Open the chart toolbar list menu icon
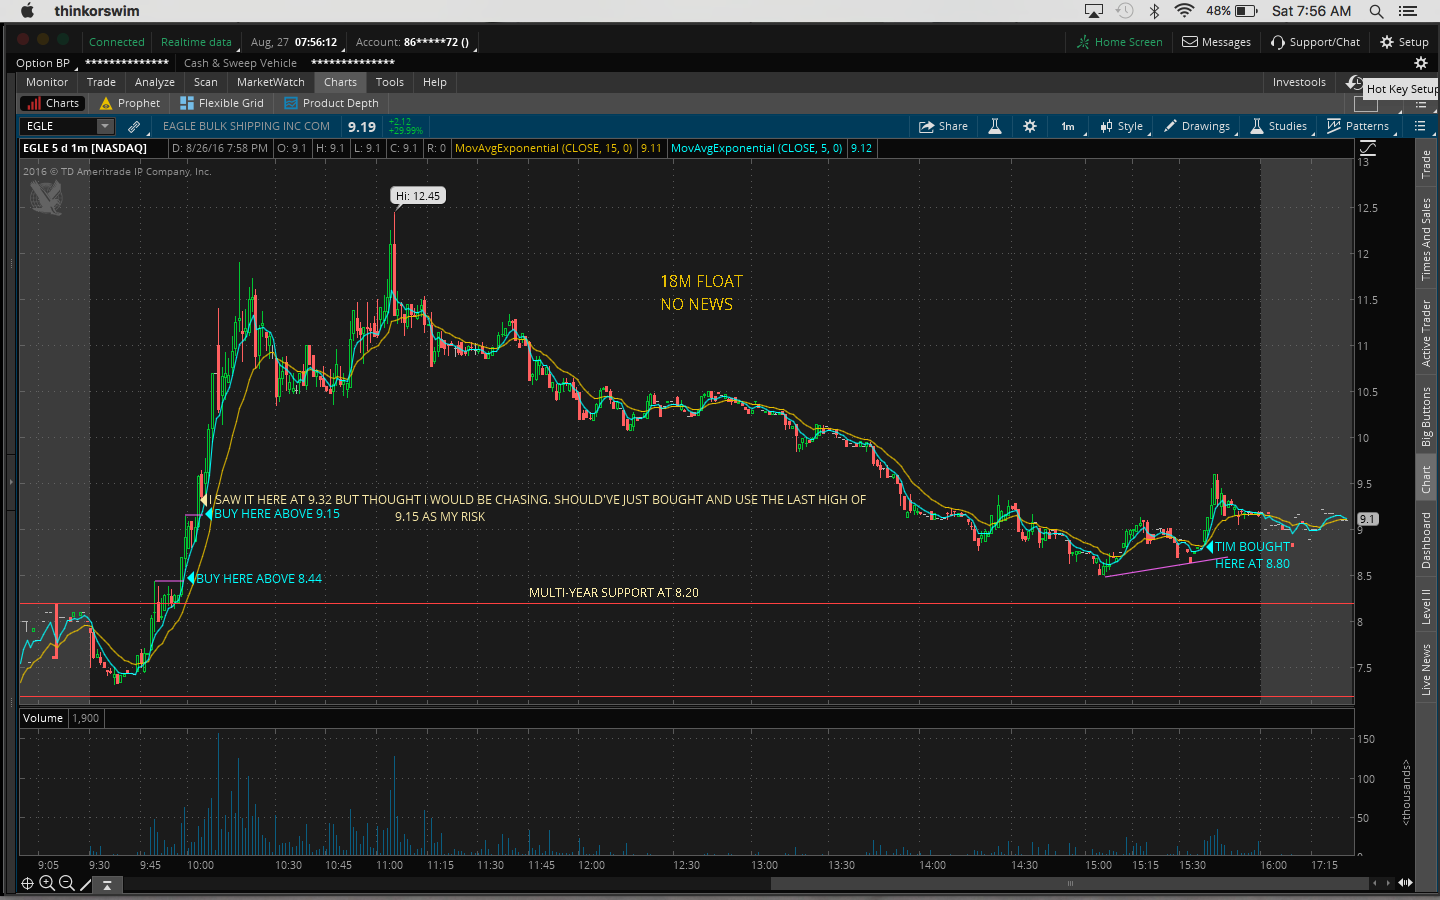Screen dimensions: 1440x900 pos(1420,126)
